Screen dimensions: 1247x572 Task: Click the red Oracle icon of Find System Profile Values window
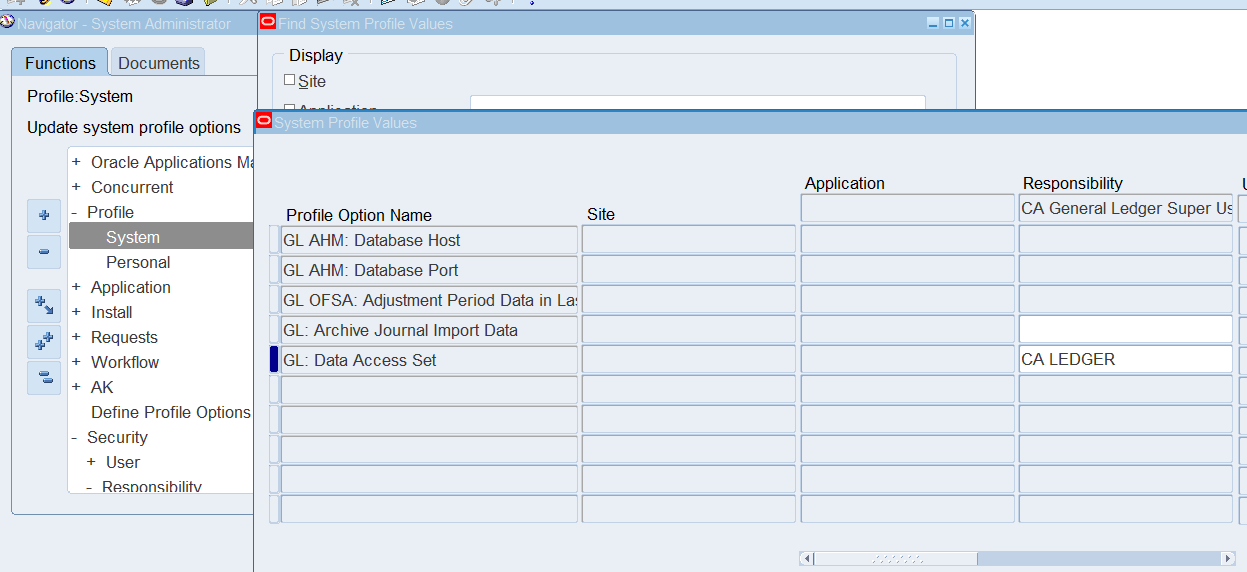268,22
